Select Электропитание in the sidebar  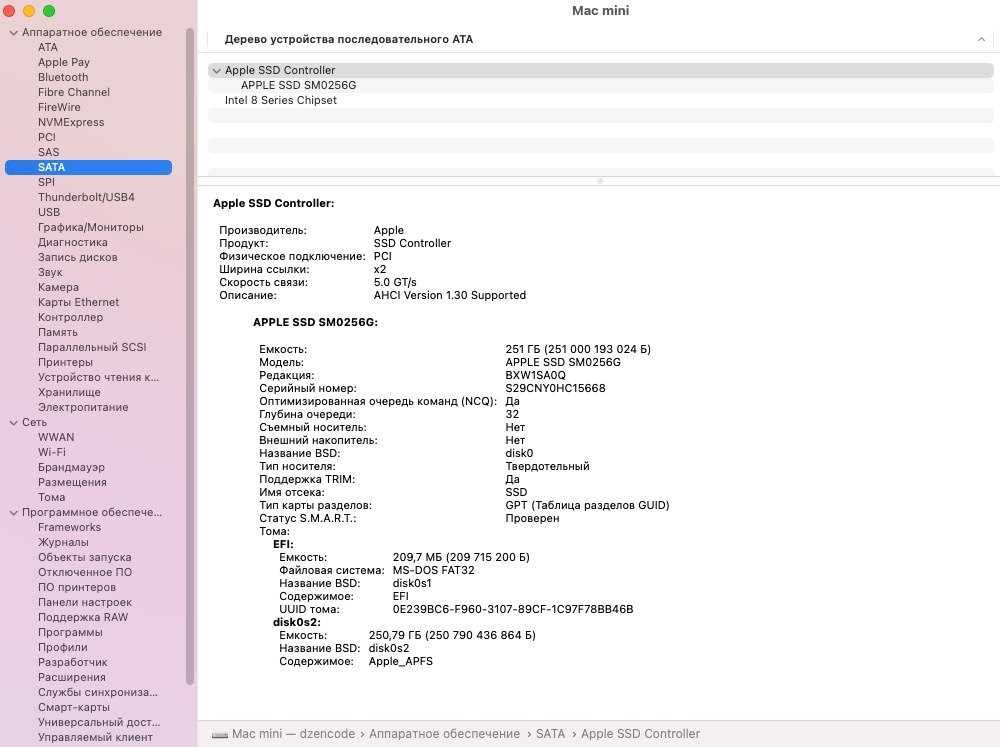[x=83, y=407]
